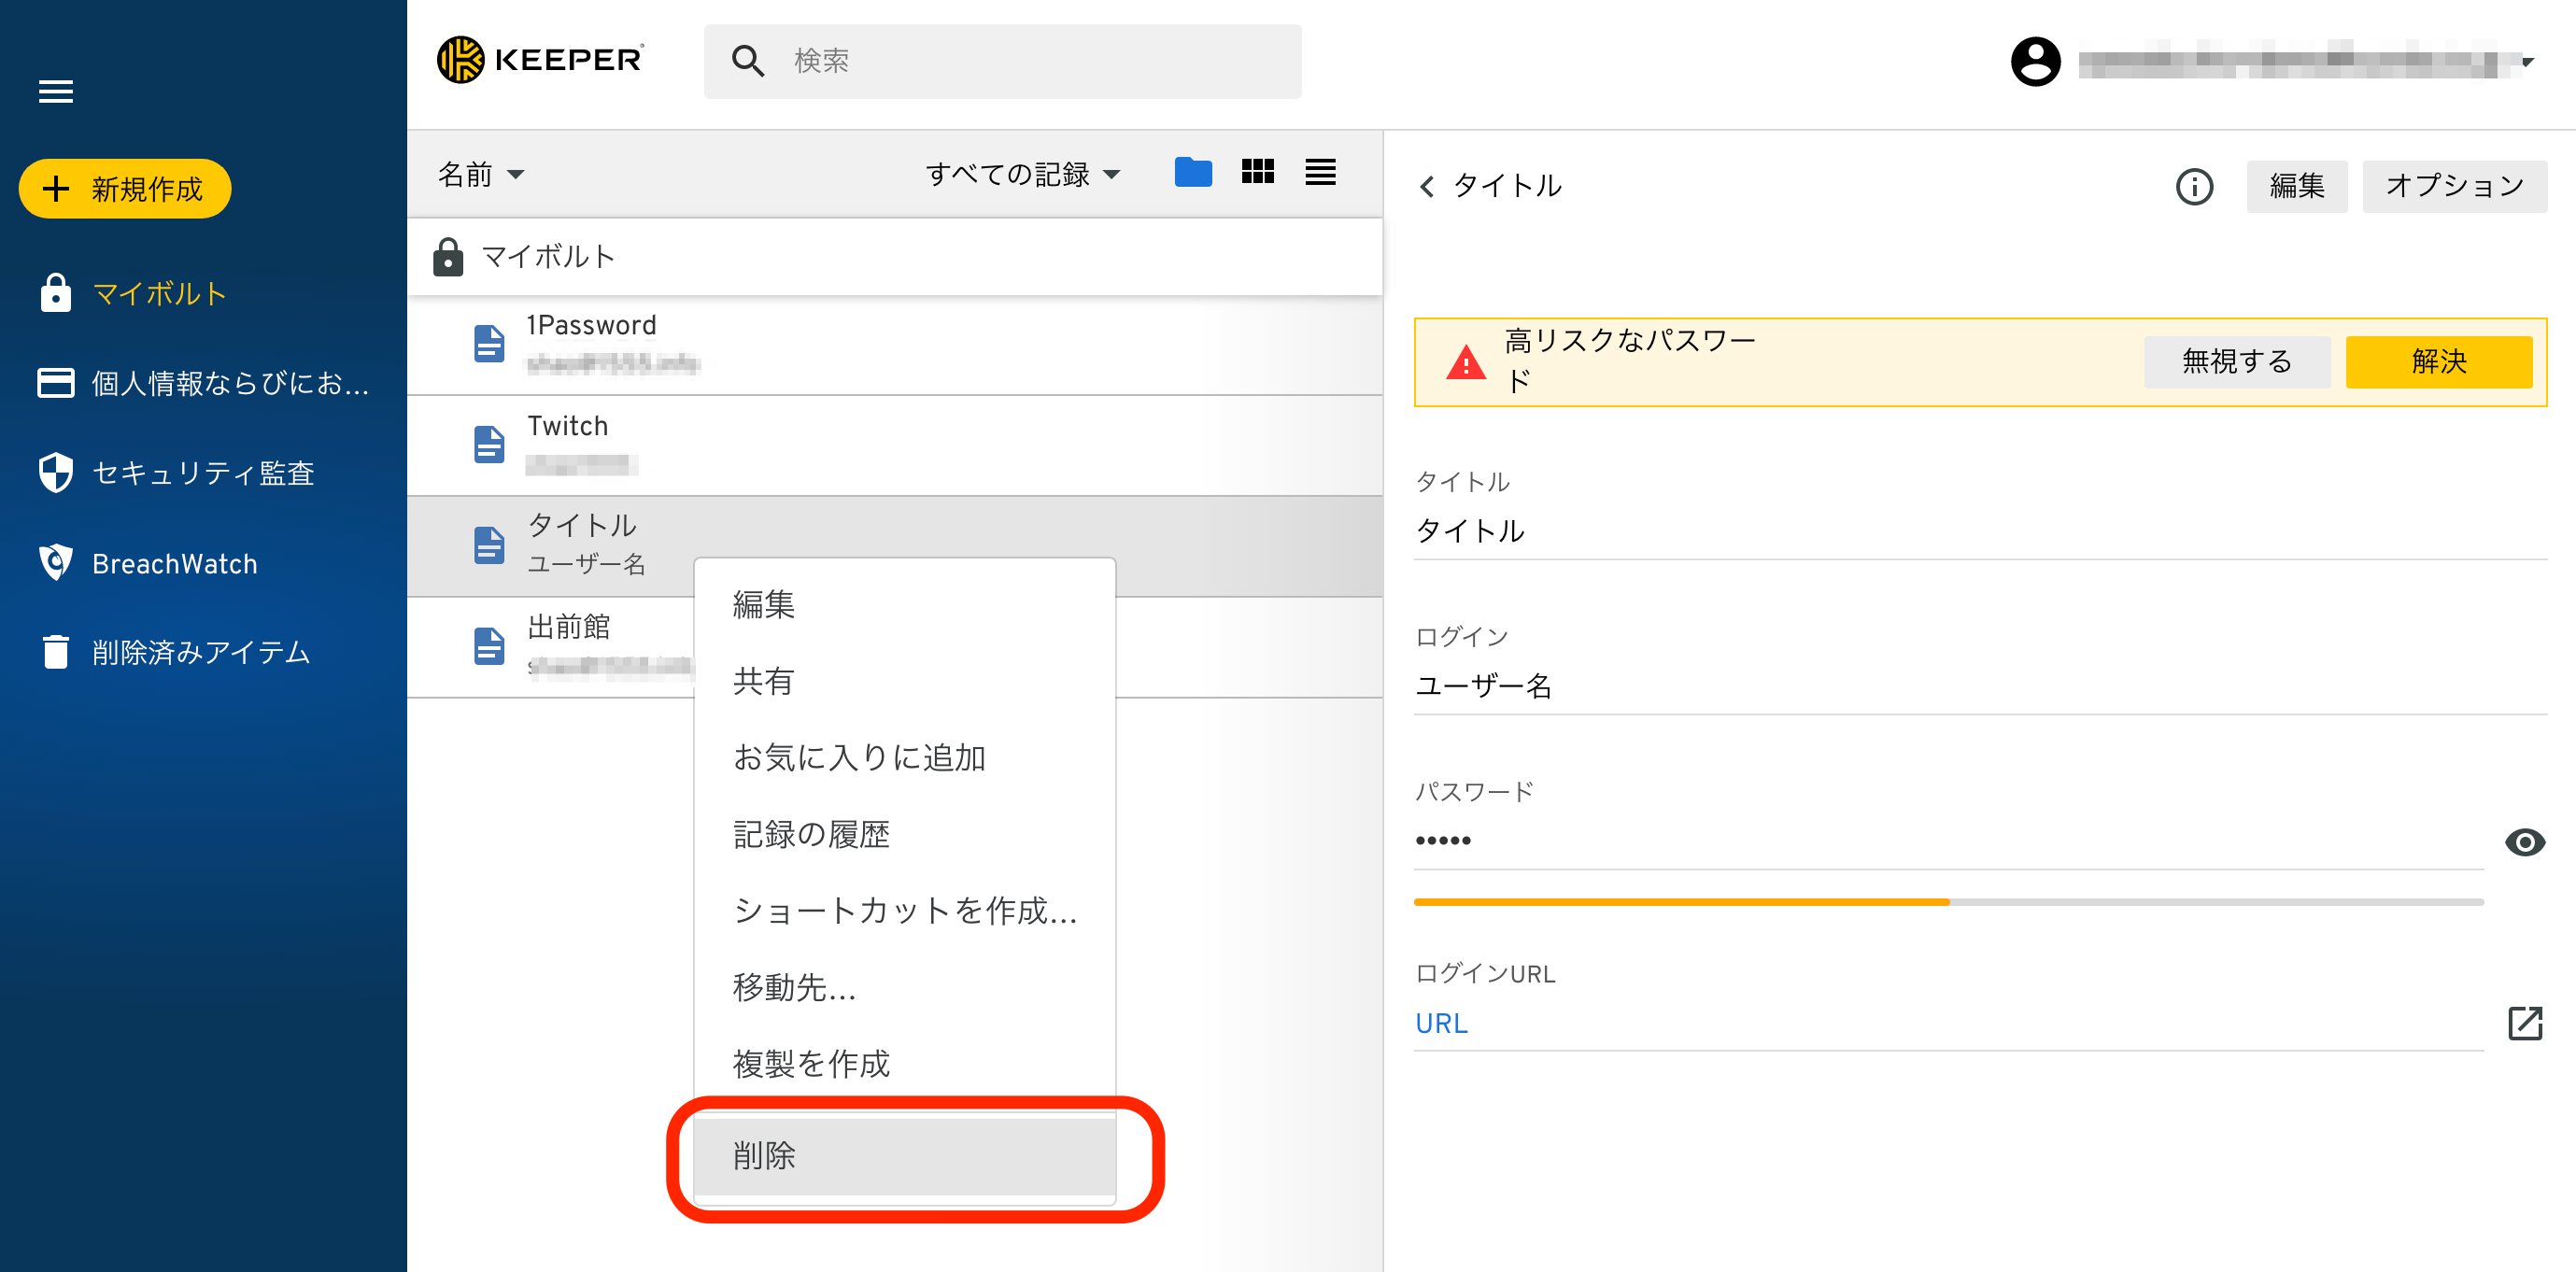Select the Twitch record
The height and width of the screenshot is (1272, 2576).
(895, 445)
